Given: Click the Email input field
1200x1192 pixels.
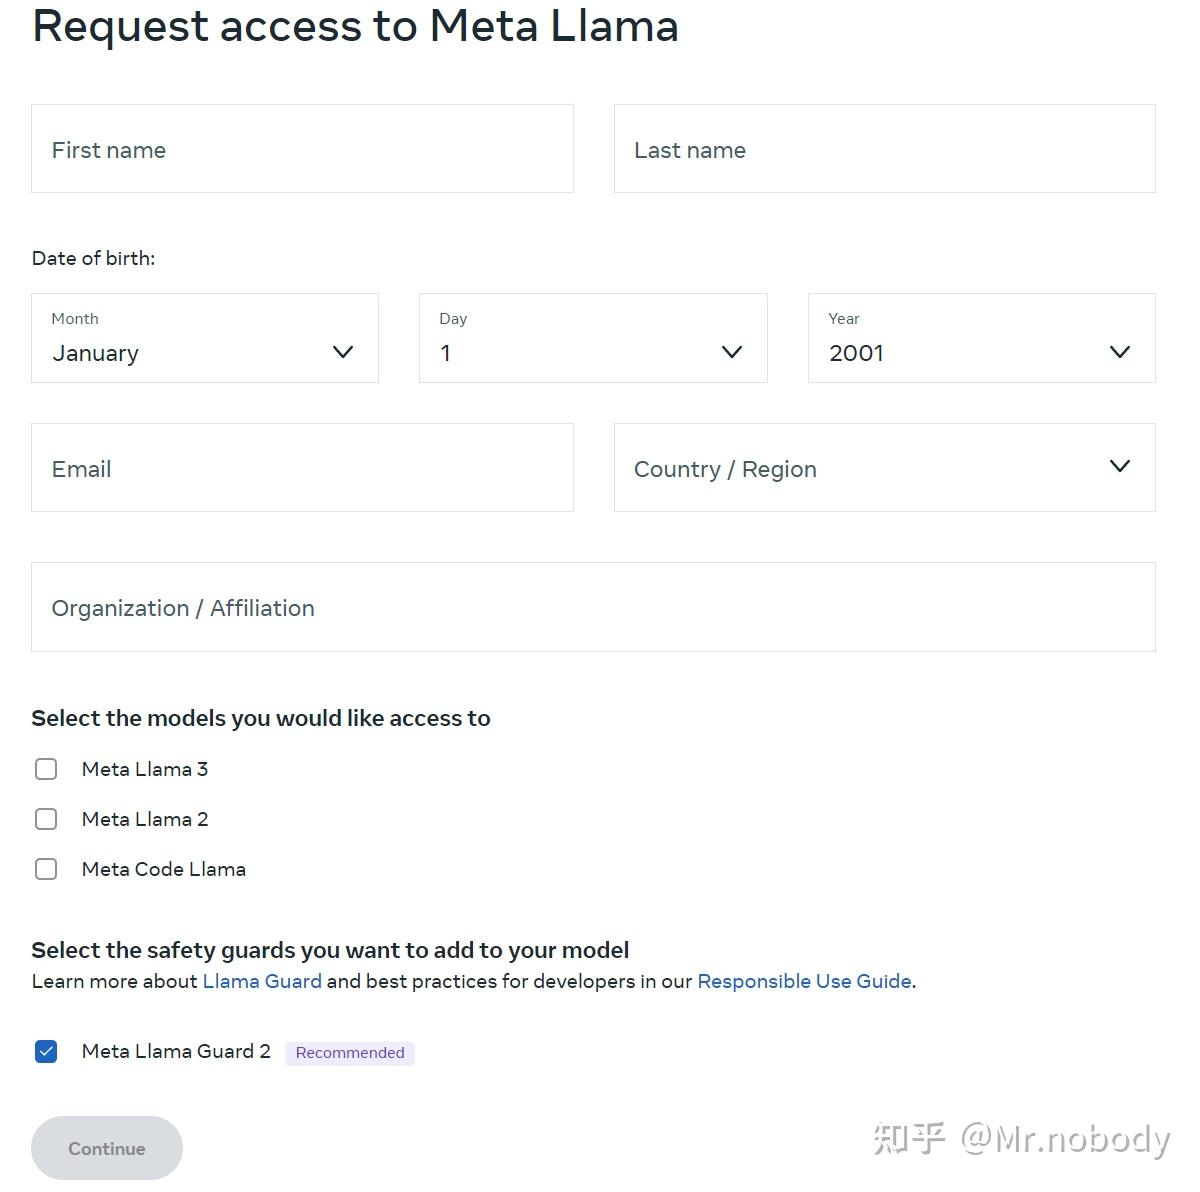Looking at the screenshot, I should pyautogui.click(x=302, y=467).
